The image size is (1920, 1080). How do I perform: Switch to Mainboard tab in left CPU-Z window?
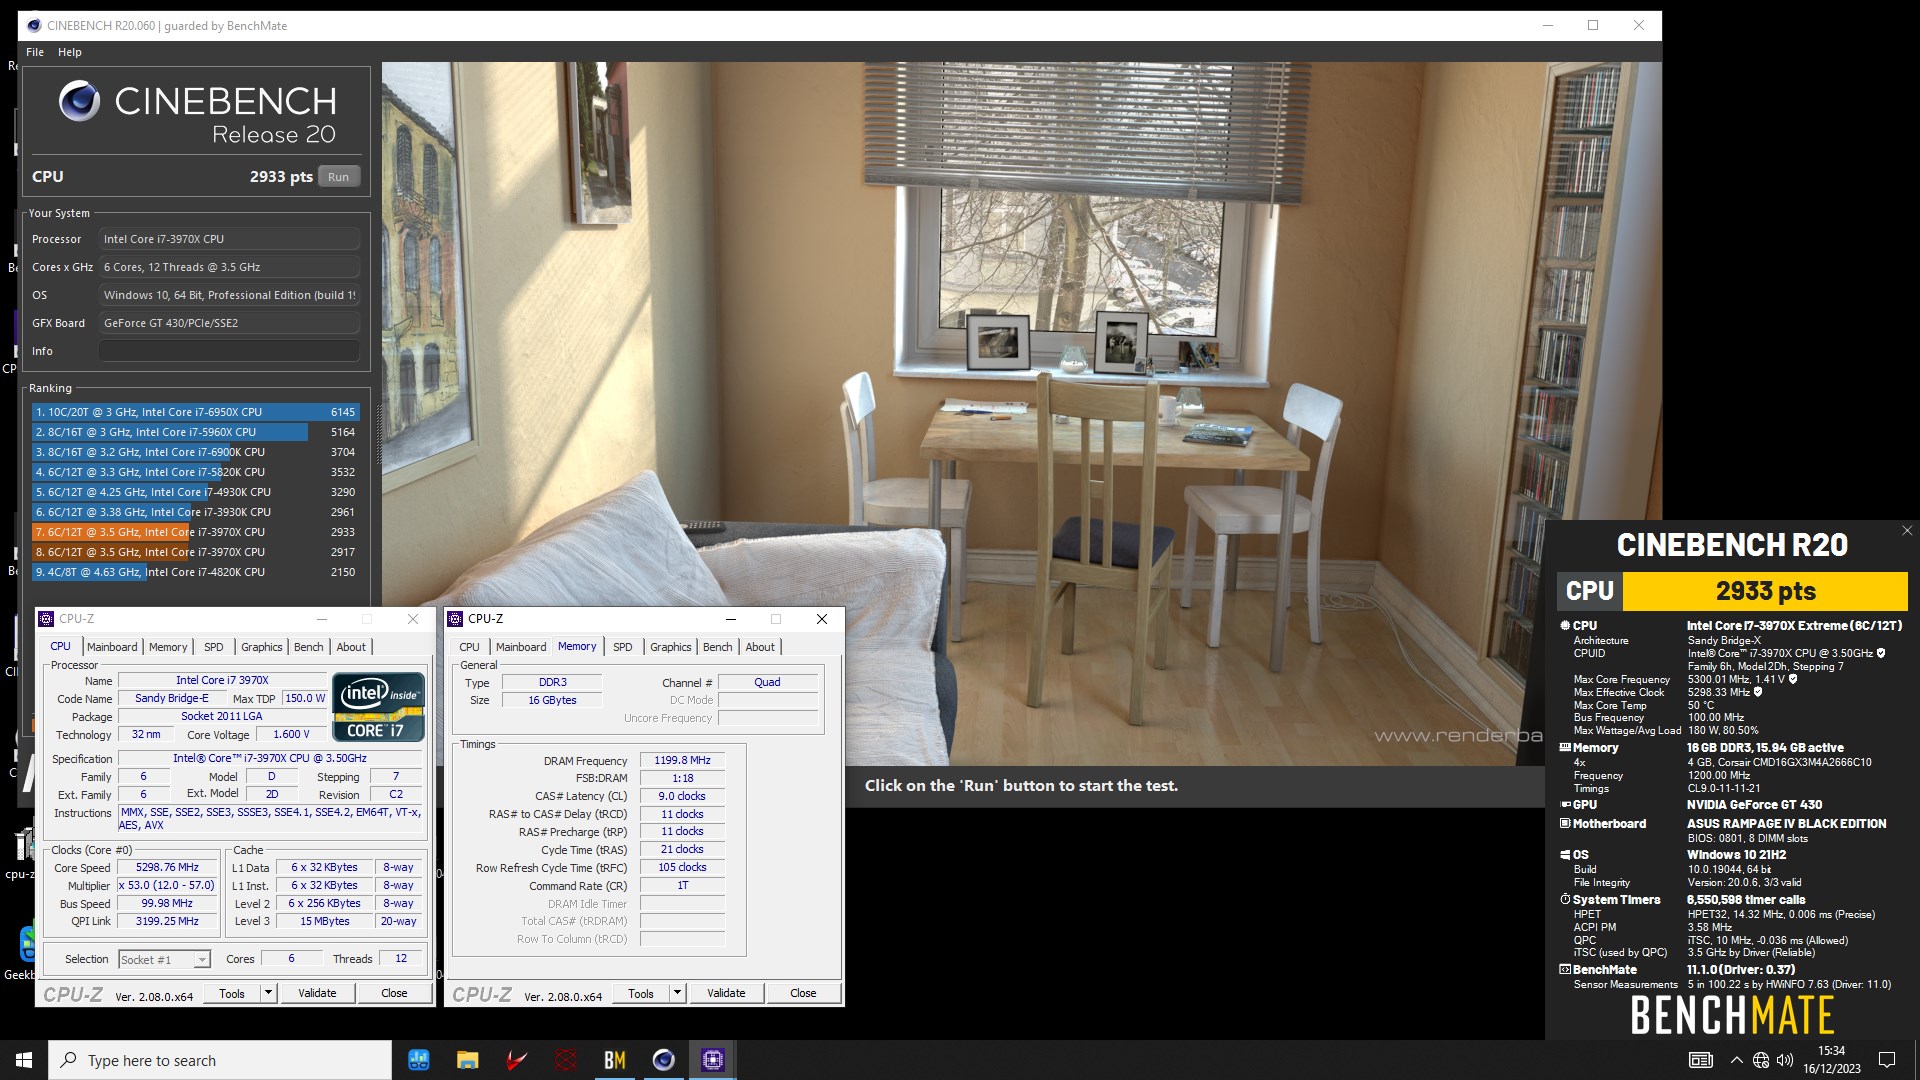pyautogui.click(x=112, y=647)
